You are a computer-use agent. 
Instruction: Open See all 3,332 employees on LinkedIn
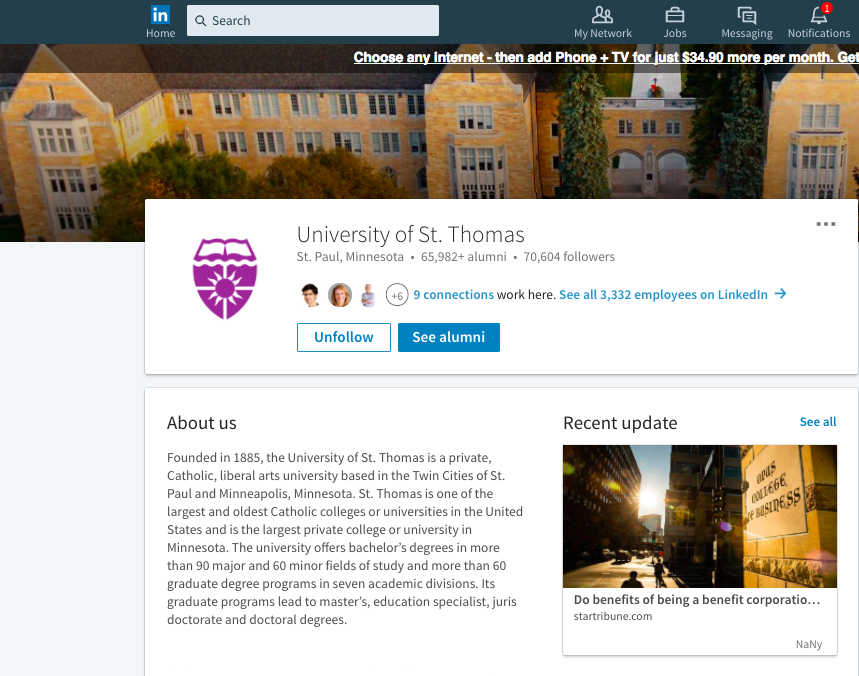tap(663, 295)
